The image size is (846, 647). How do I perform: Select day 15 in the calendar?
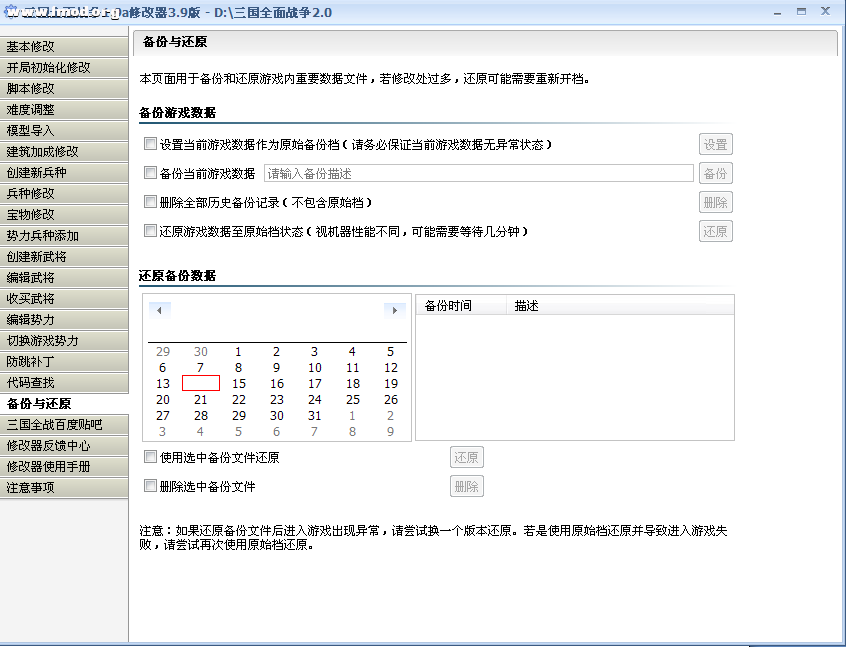[238, 383]
